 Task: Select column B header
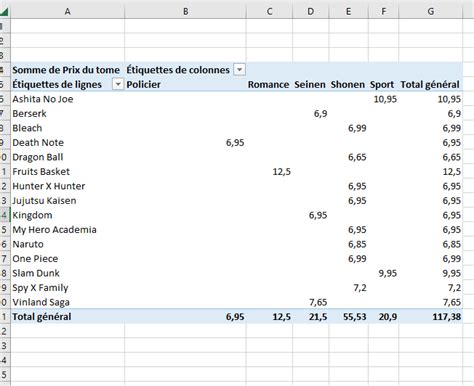click(185, 12)
